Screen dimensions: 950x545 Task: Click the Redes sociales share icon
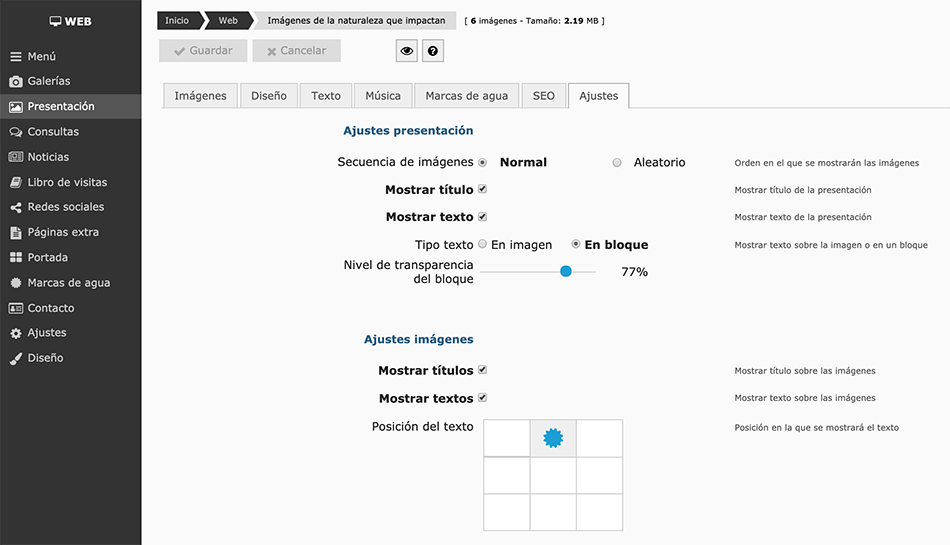[16, 207]
